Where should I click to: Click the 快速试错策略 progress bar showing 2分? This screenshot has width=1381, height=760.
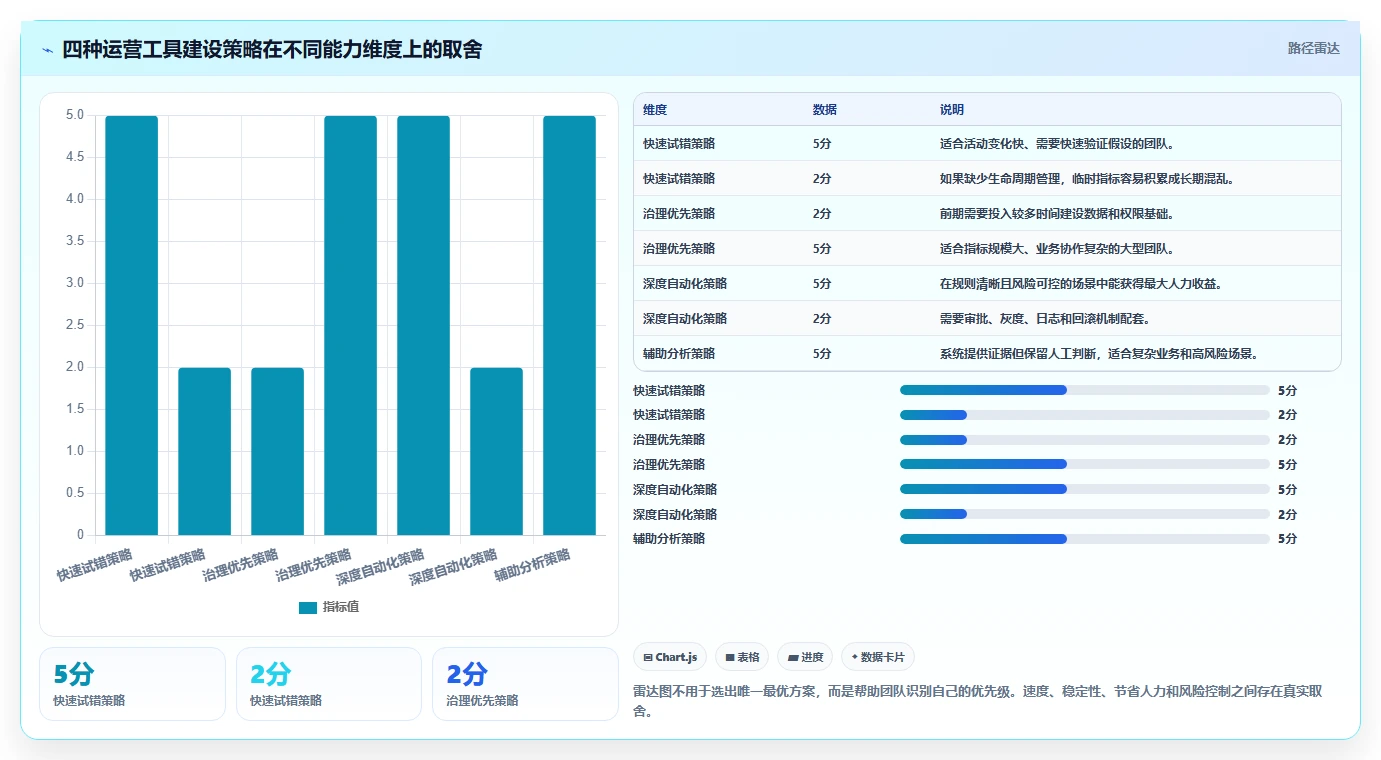click(x=1085, y=415)
